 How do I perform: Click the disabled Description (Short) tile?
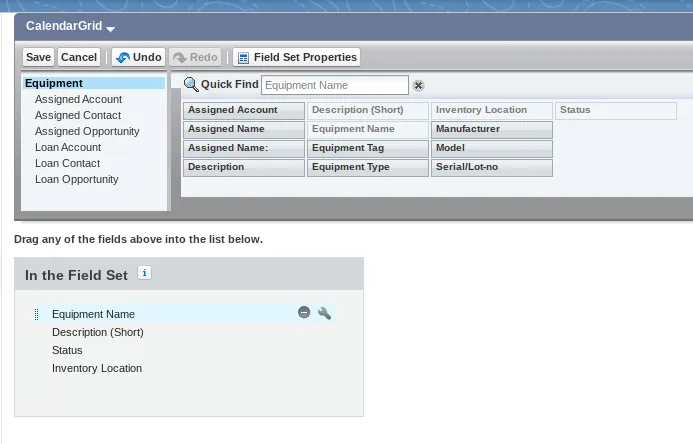coord(368,110)
